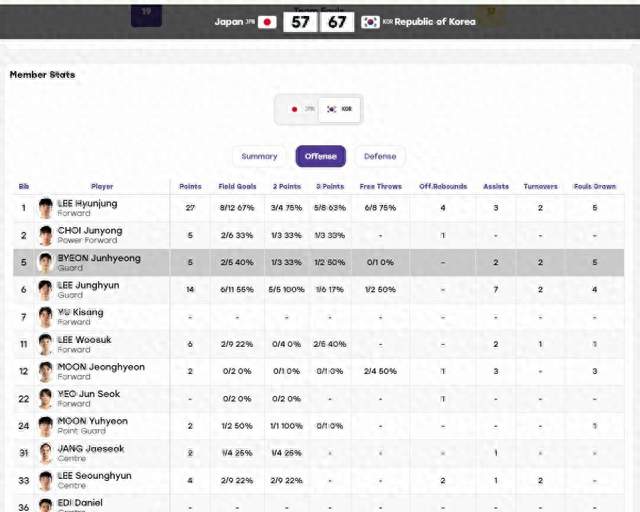The height and width of the screenshot is (512, 640).
Task: Open EDI Daniel player name
Action: tap(80, 503)
